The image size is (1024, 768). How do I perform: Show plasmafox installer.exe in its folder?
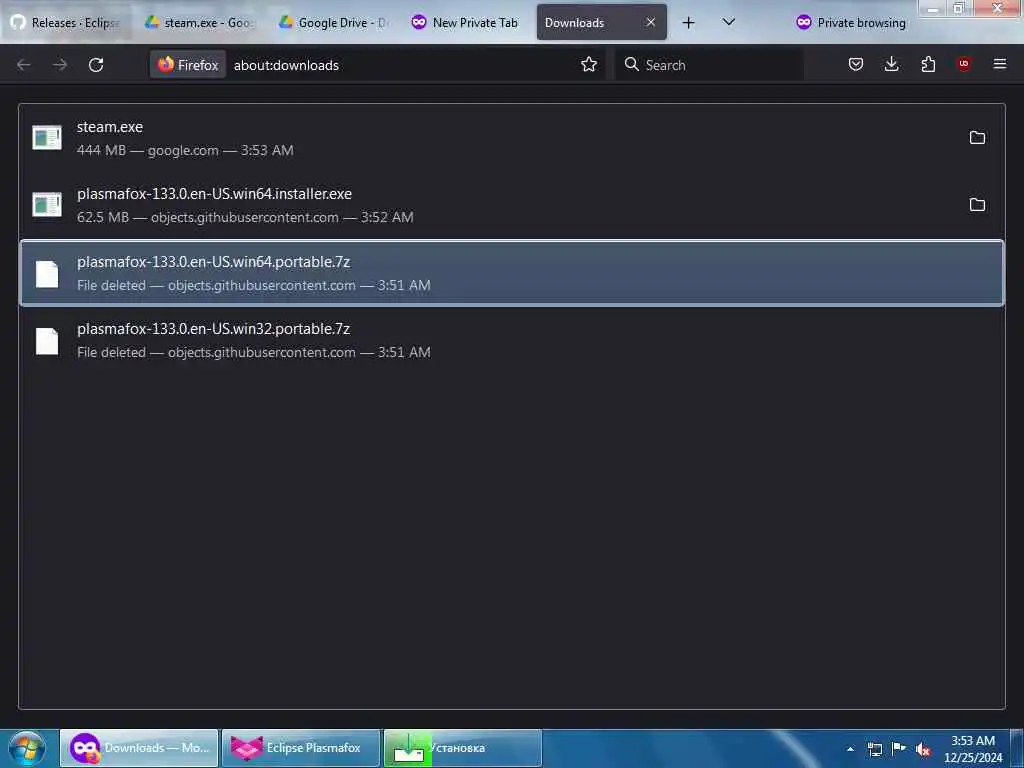coord(977,205)
